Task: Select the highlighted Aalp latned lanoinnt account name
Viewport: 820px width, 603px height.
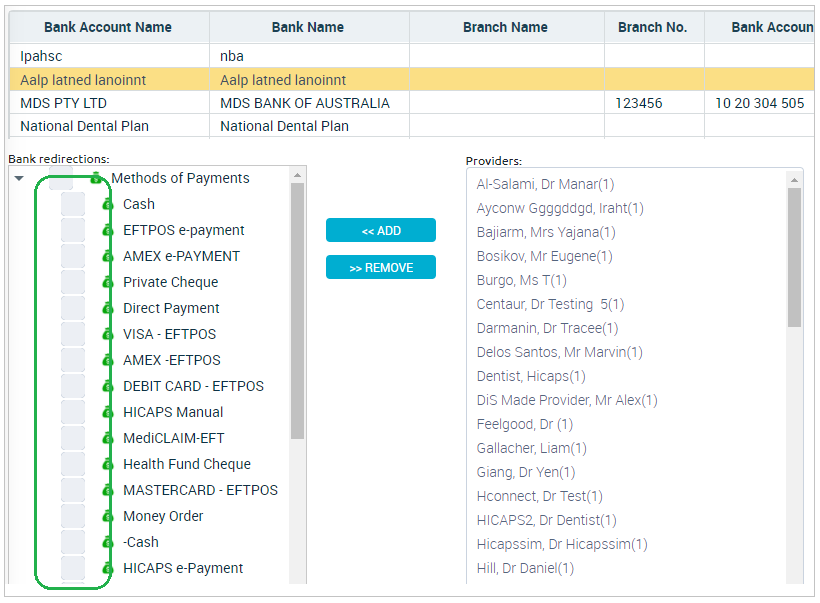Action: click(x=83, y=80)
